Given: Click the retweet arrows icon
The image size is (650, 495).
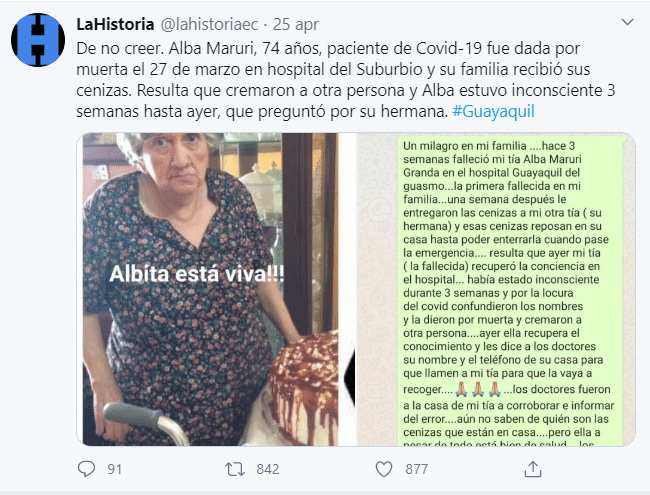Looking at the screenshot, I should pyautogui.click(x=235, y=469).
